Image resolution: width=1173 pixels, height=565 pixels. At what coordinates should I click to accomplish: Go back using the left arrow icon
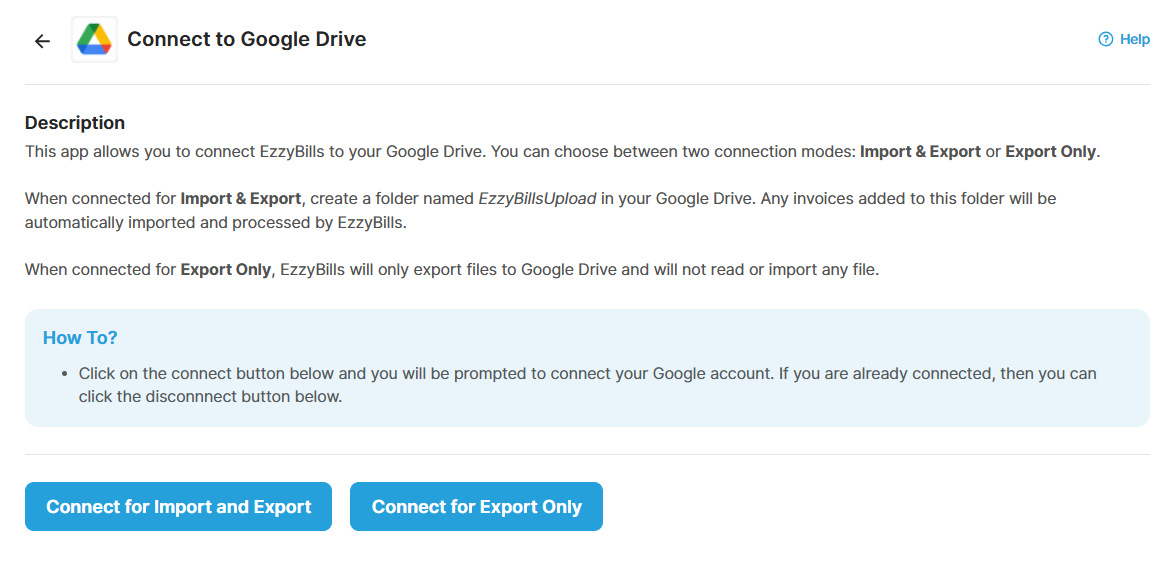click(43, 41)
